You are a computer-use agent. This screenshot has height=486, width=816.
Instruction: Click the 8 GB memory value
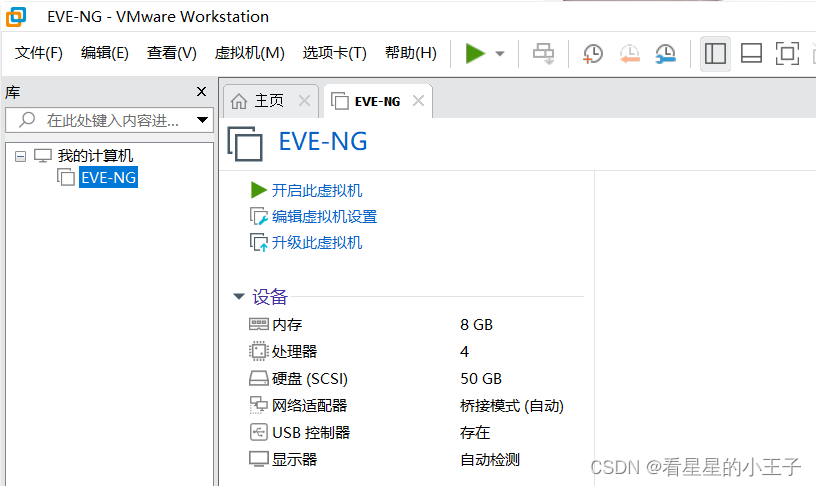476,325
